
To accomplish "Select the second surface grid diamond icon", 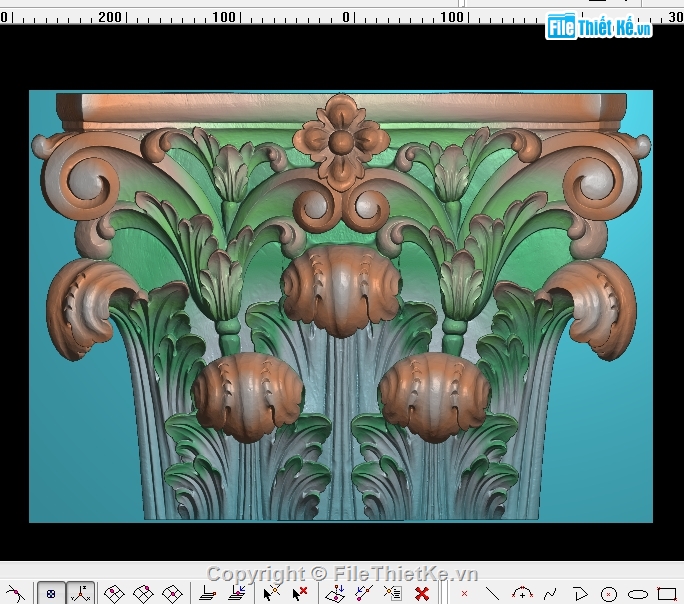I will (x=143, y=594).
